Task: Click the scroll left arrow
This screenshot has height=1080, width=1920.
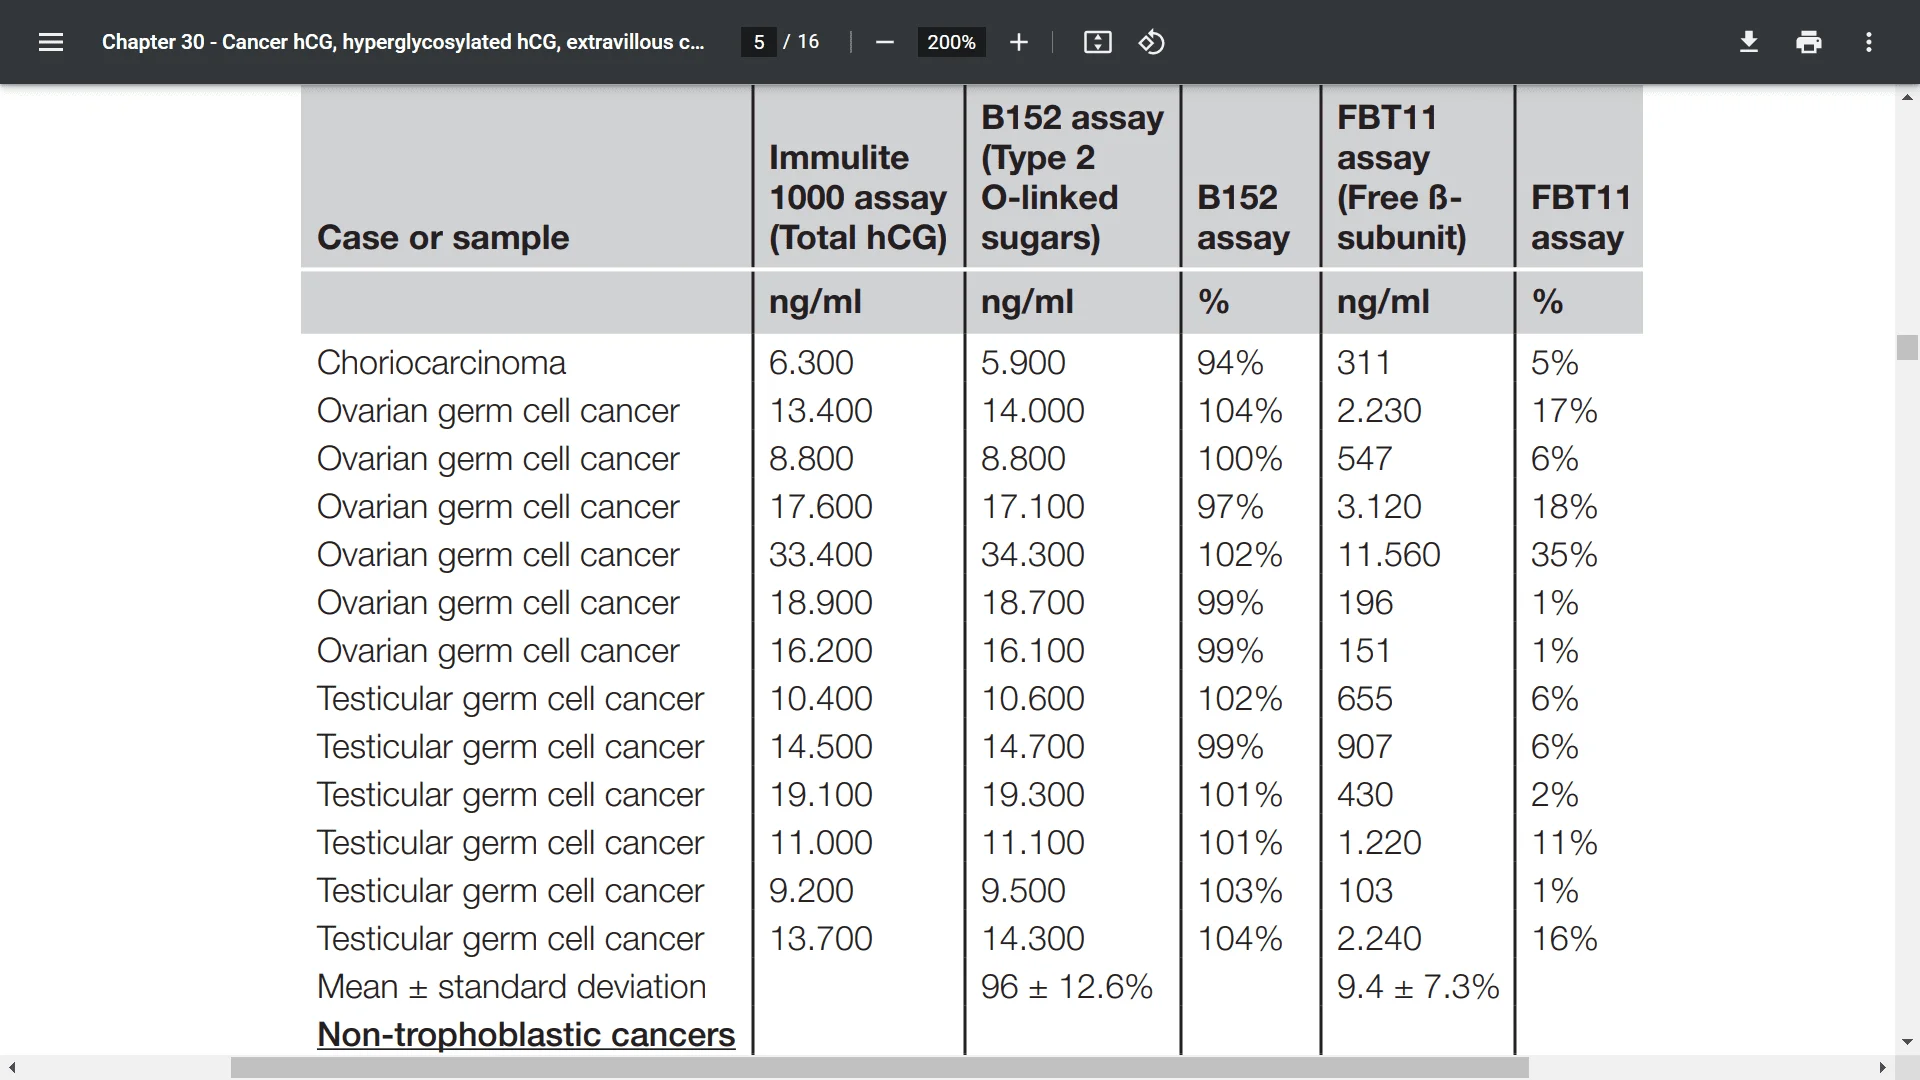Action: [x=12, y=1068]
